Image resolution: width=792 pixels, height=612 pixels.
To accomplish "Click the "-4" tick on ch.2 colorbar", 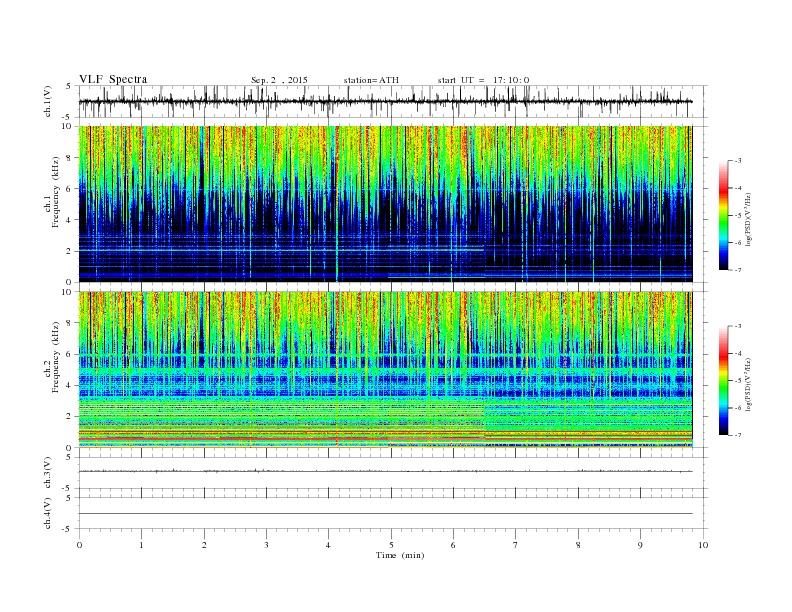I will pyautogui.click(x=738, y=353).
